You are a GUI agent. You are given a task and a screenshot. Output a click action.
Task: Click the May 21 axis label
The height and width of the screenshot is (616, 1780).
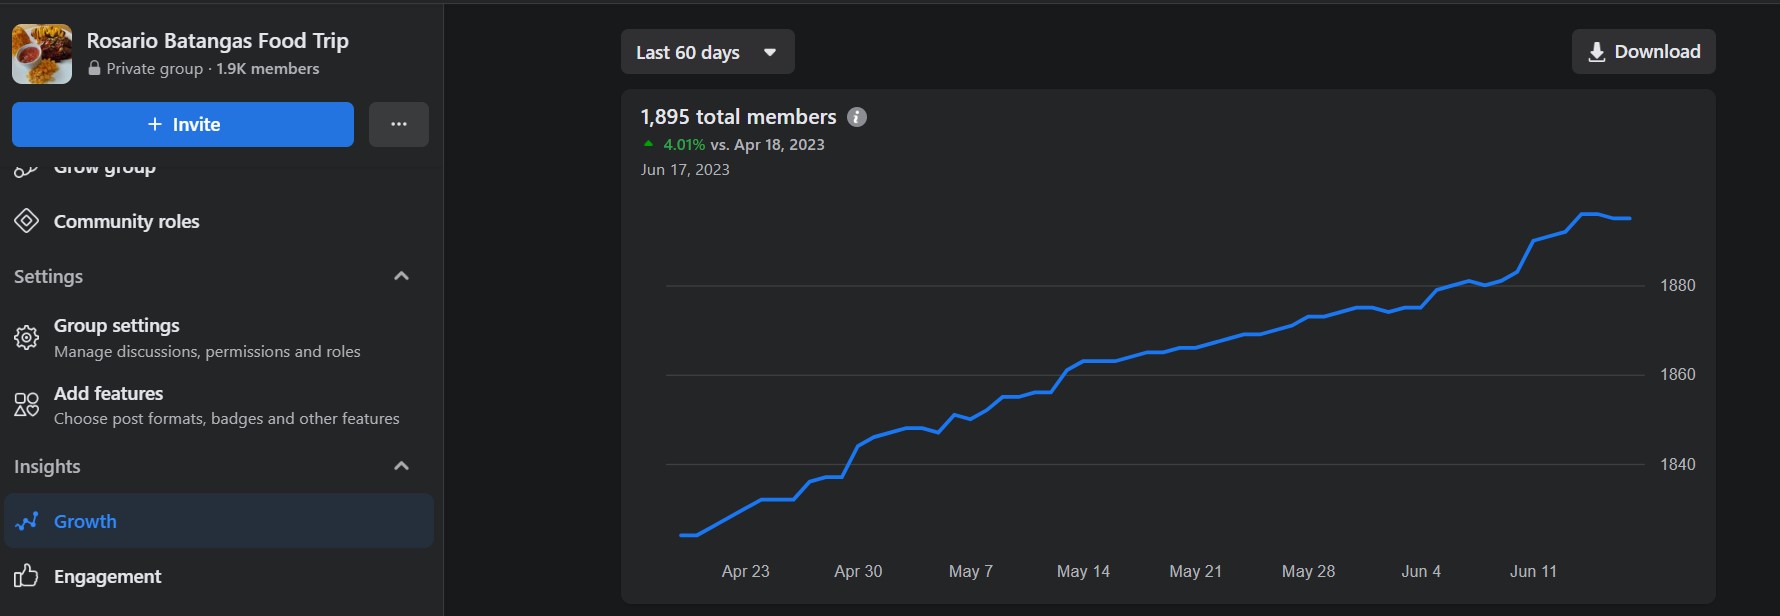(x=1196, y=571)
